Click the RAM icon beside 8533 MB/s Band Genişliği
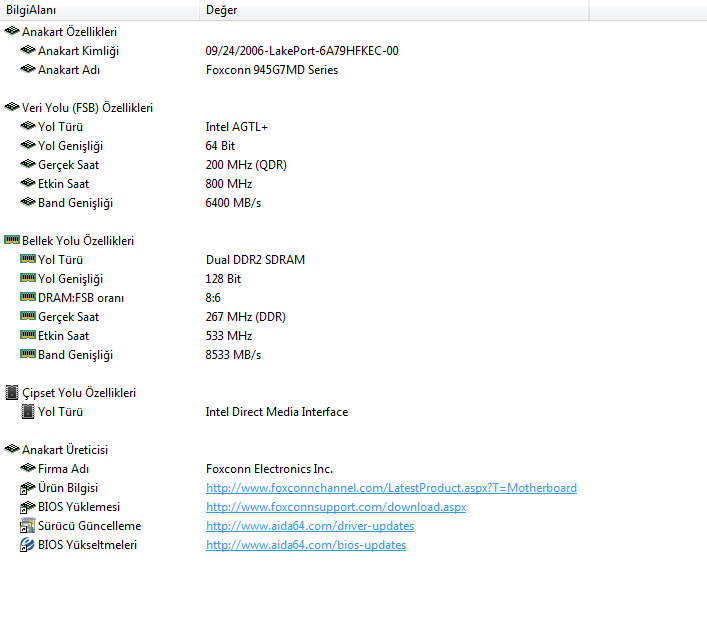Screen dimensions: 707x644 click(28, 354)
